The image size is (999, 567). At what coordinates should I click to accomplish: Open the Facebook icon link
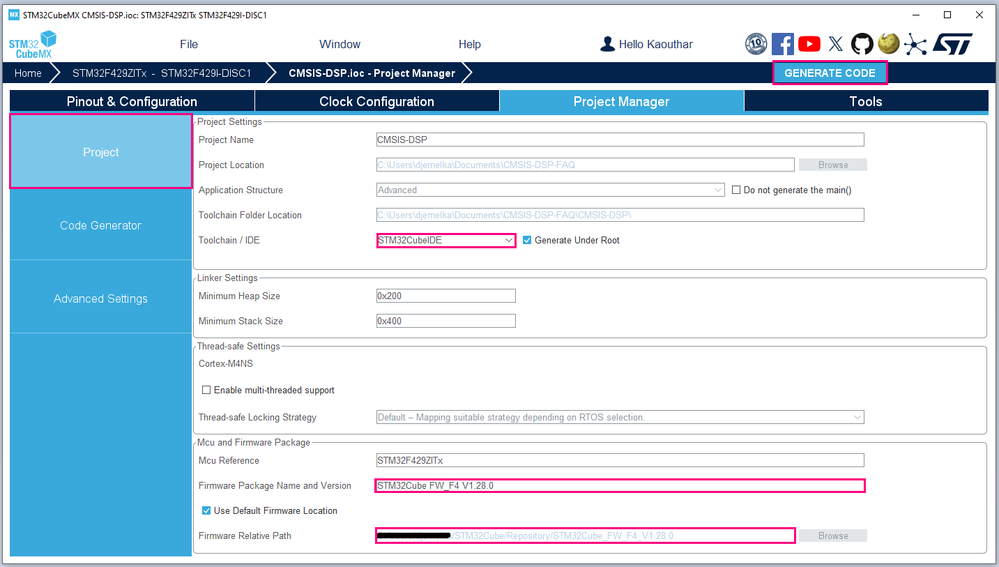click(782, 44)
